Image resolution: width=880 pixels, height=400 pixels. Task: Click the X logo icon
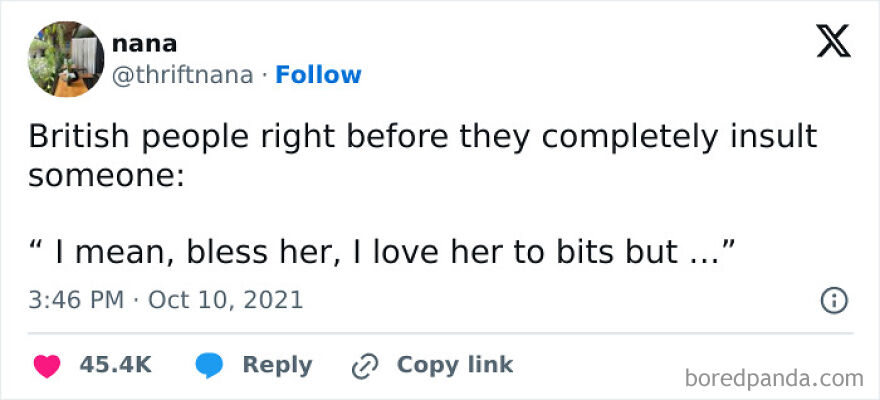[833, 42]
